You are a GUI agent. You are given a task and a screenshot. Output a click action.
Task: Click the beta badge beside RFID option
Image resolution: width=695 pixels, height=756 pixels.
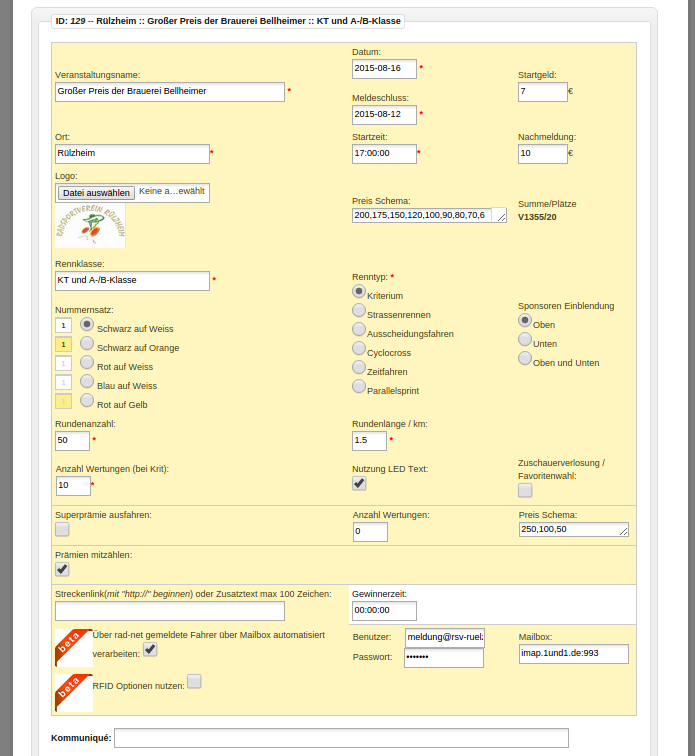[73, 691]
